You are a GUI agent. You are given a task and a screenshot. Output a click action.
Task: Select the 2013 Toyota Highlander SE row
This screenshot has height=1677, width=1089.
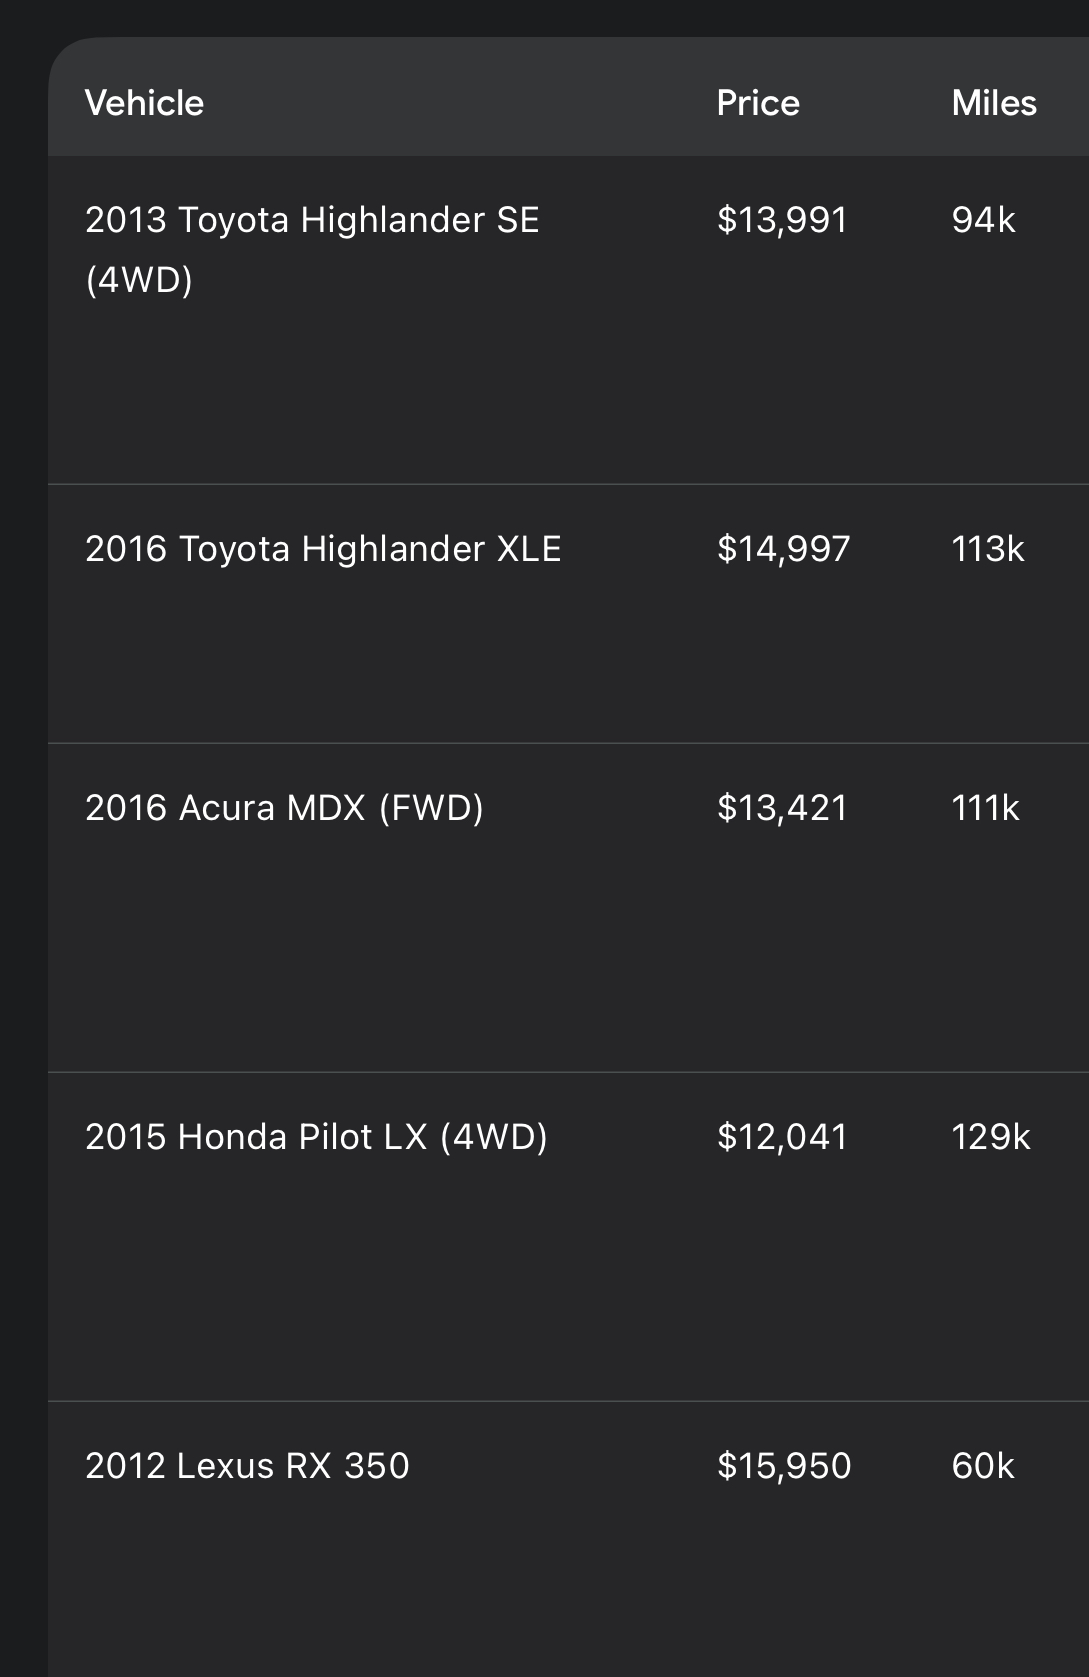click(568, 320)
